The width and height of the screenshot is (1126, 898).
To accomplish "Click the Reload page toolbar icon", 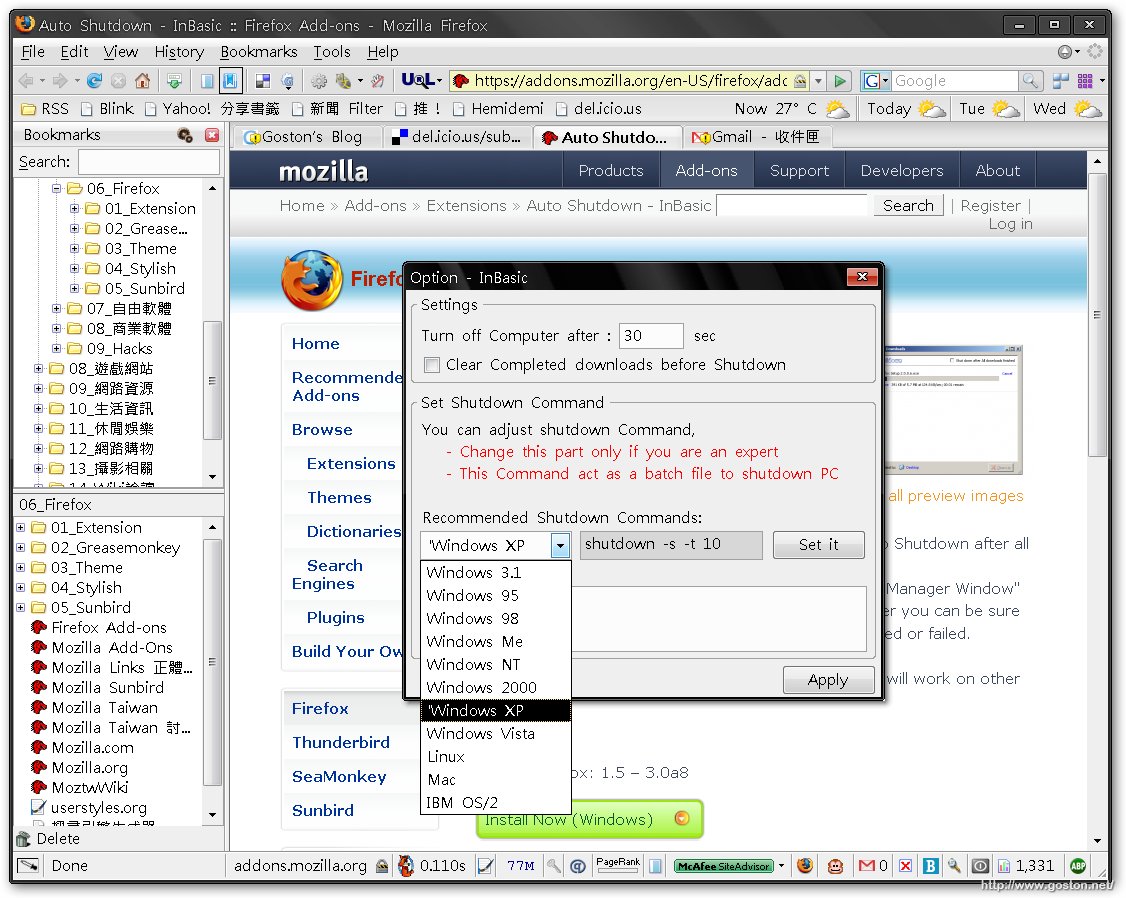I will coord(94,80).
